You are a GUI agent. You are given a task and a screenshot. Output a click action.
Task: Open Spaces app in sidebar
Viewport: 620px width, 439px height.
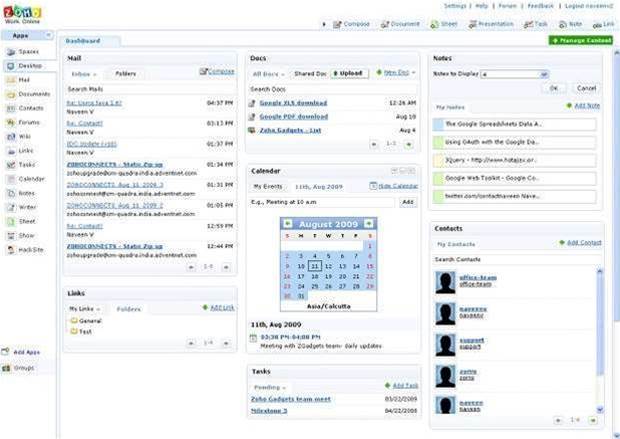[x=24, y=52]
